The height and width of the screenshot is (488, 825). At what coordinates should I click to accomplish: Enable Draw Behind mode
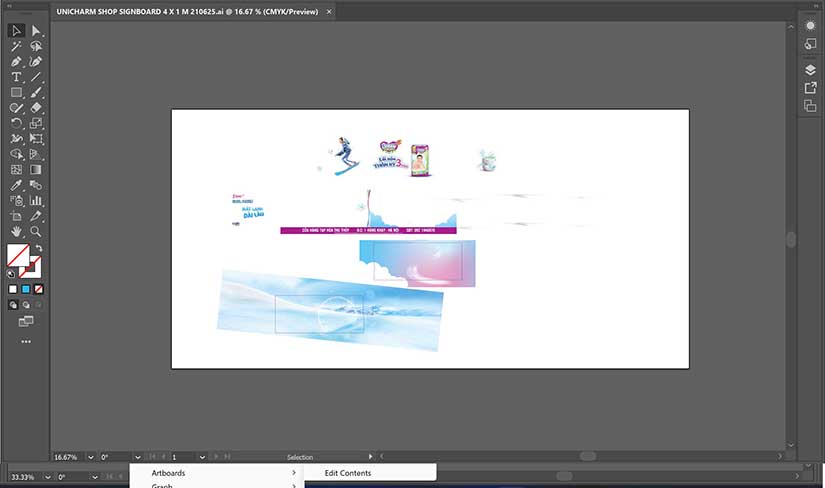coord(26,305)
